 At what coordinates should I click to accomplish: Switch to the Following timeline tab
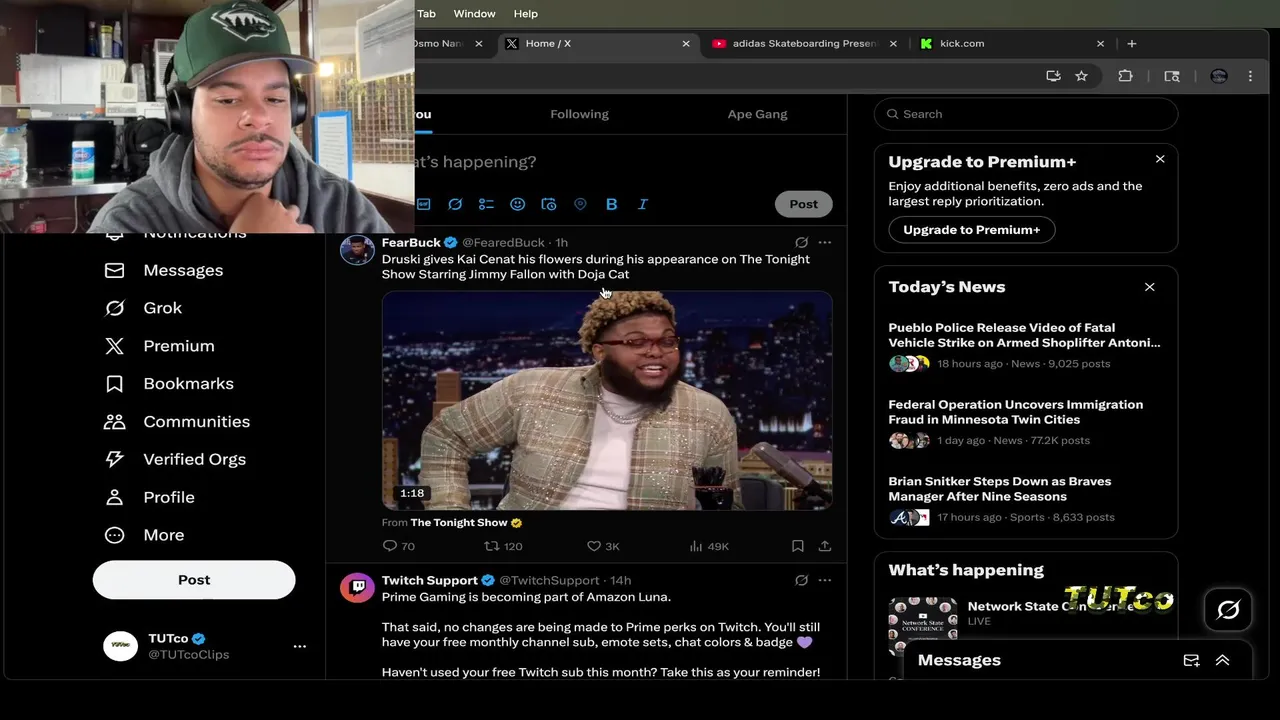pyautogui.click(x=579, y=114)
